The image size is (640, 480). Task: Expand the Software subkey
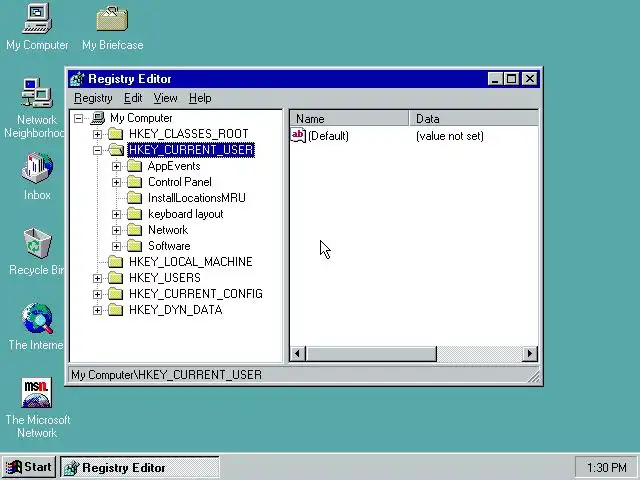(x=116, y=246)
